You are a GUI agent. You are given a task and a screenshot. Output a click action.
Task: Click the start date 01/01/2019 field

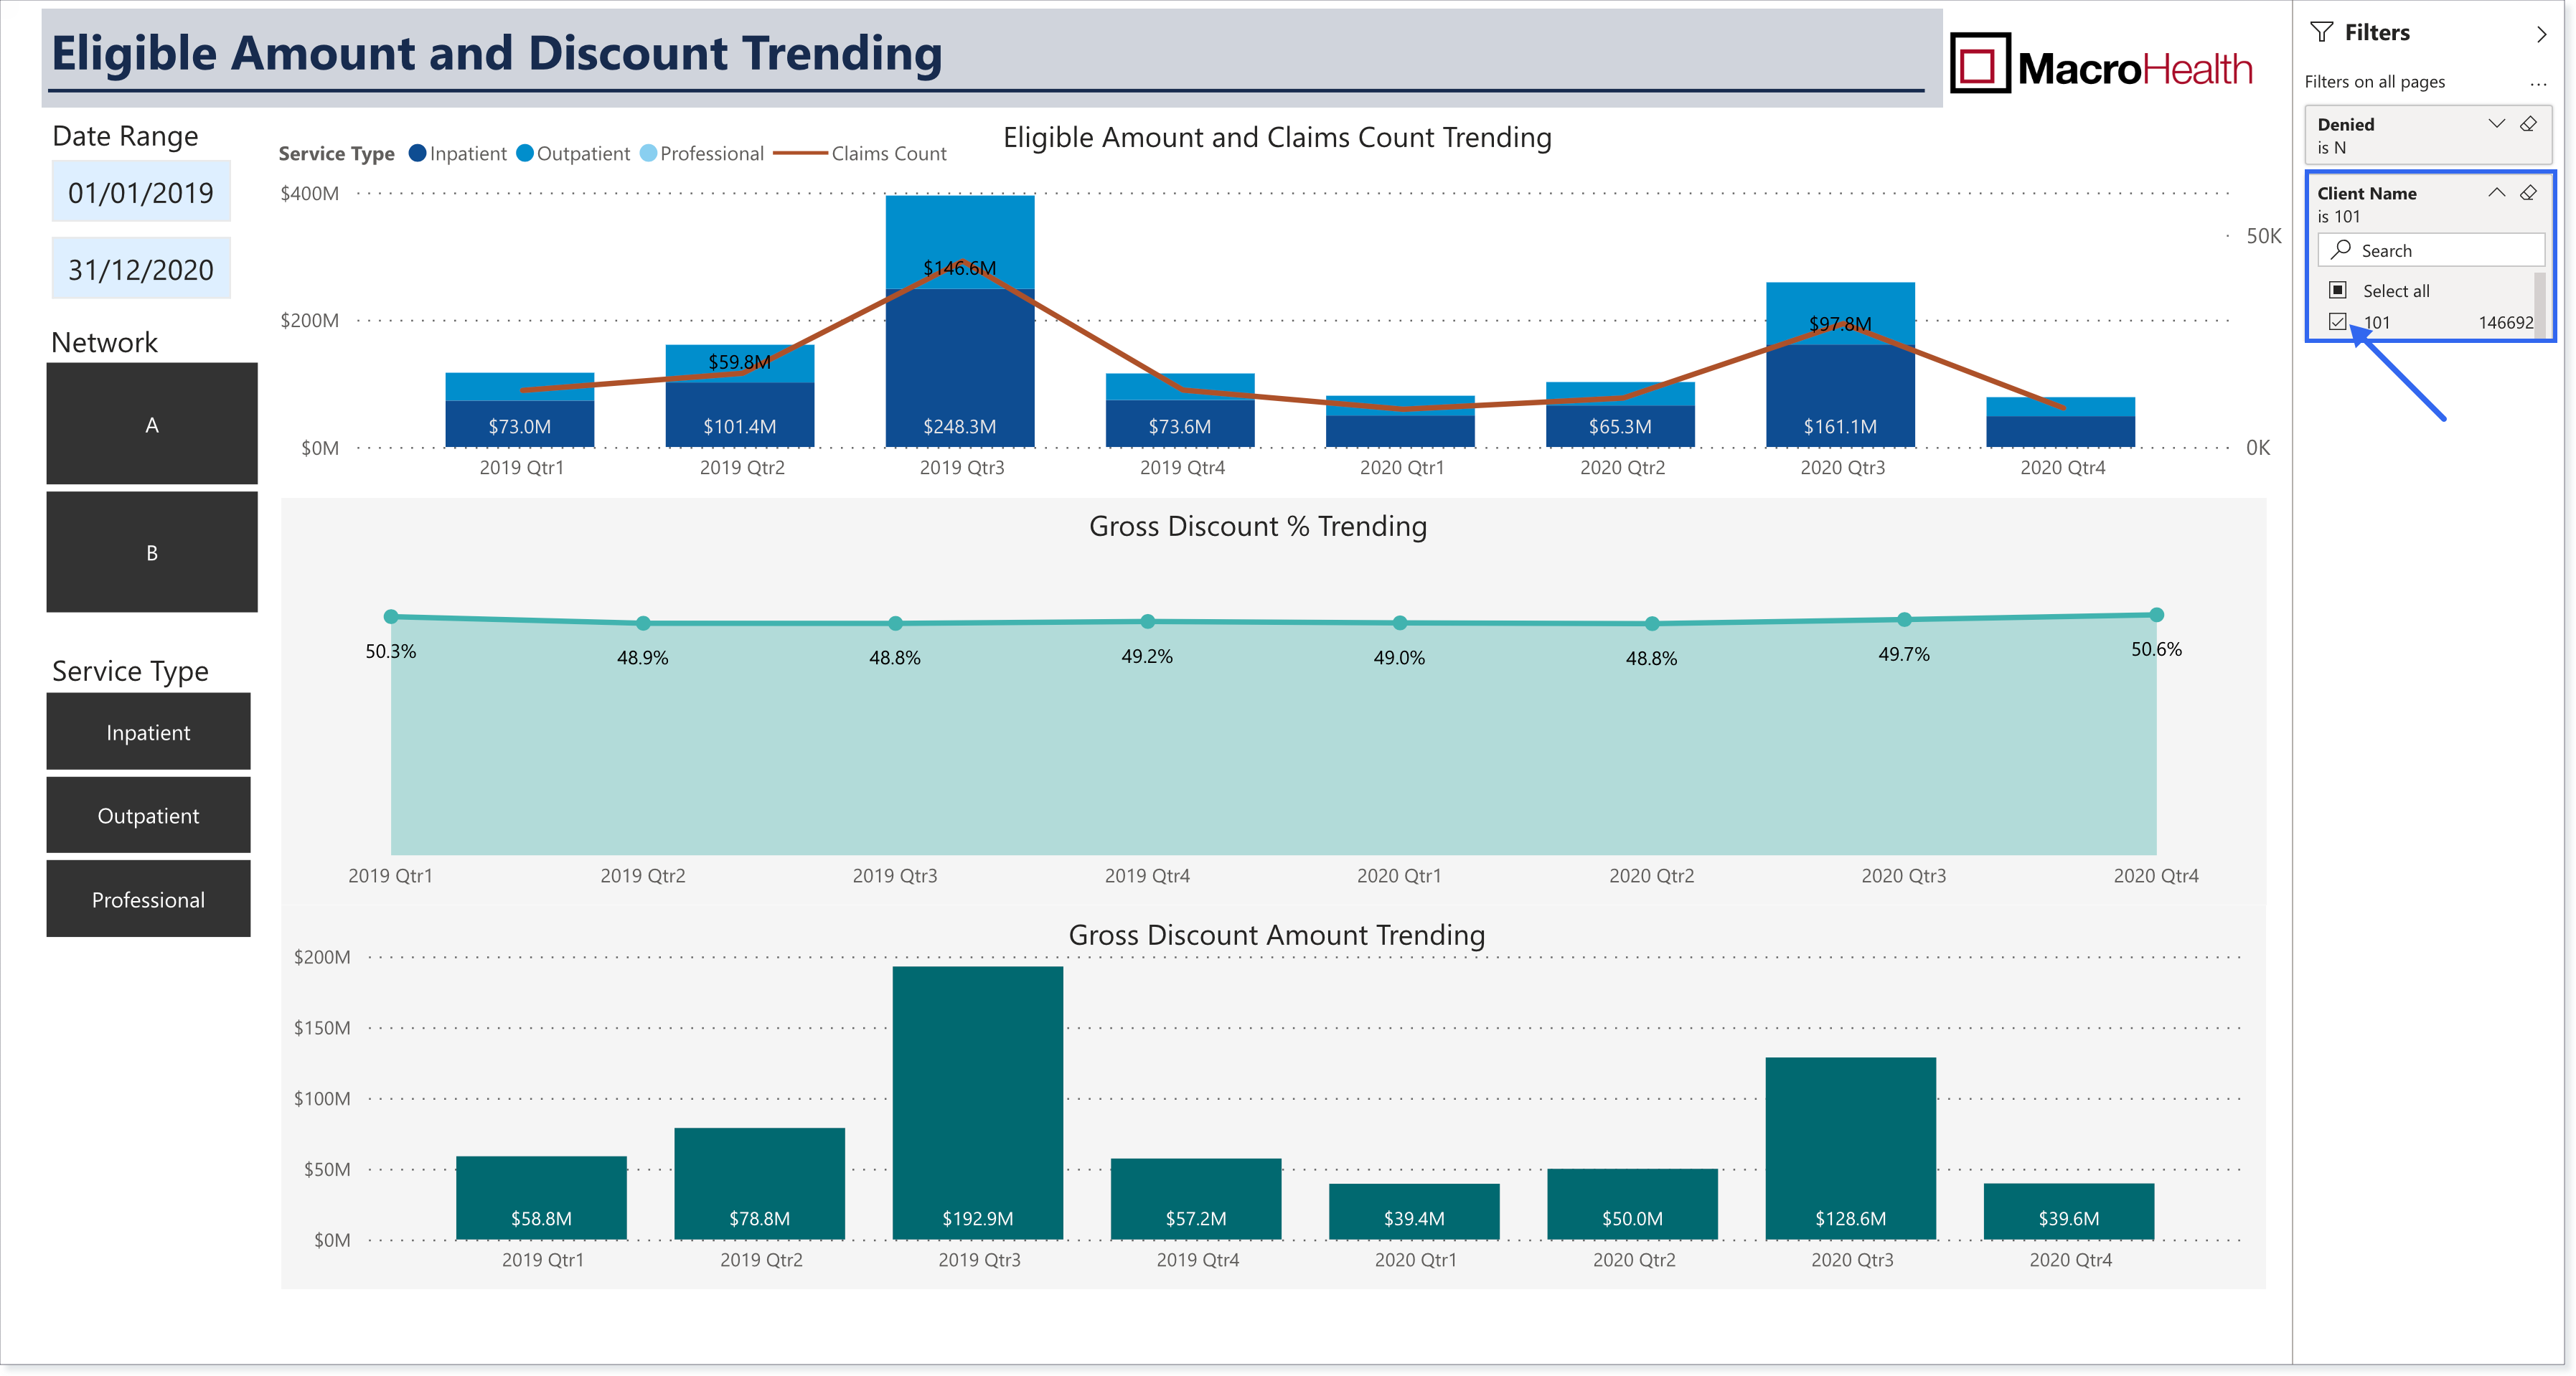click(x=141, y=192)
